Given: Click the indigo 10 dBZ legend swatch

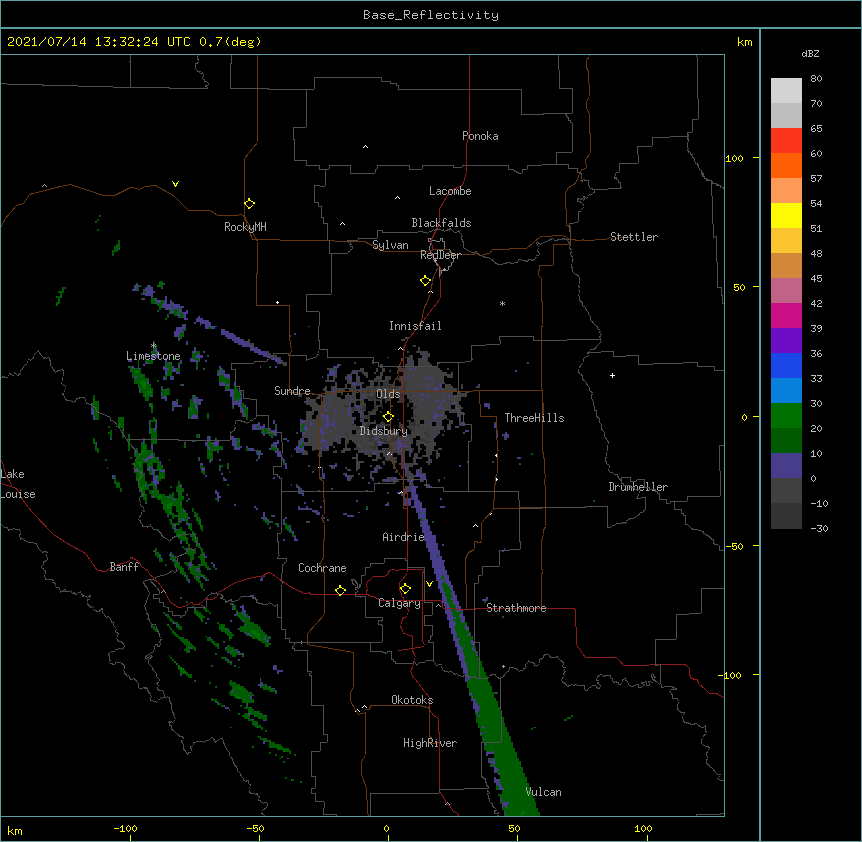Looking at the screenshot, I should tap(786, 466).
